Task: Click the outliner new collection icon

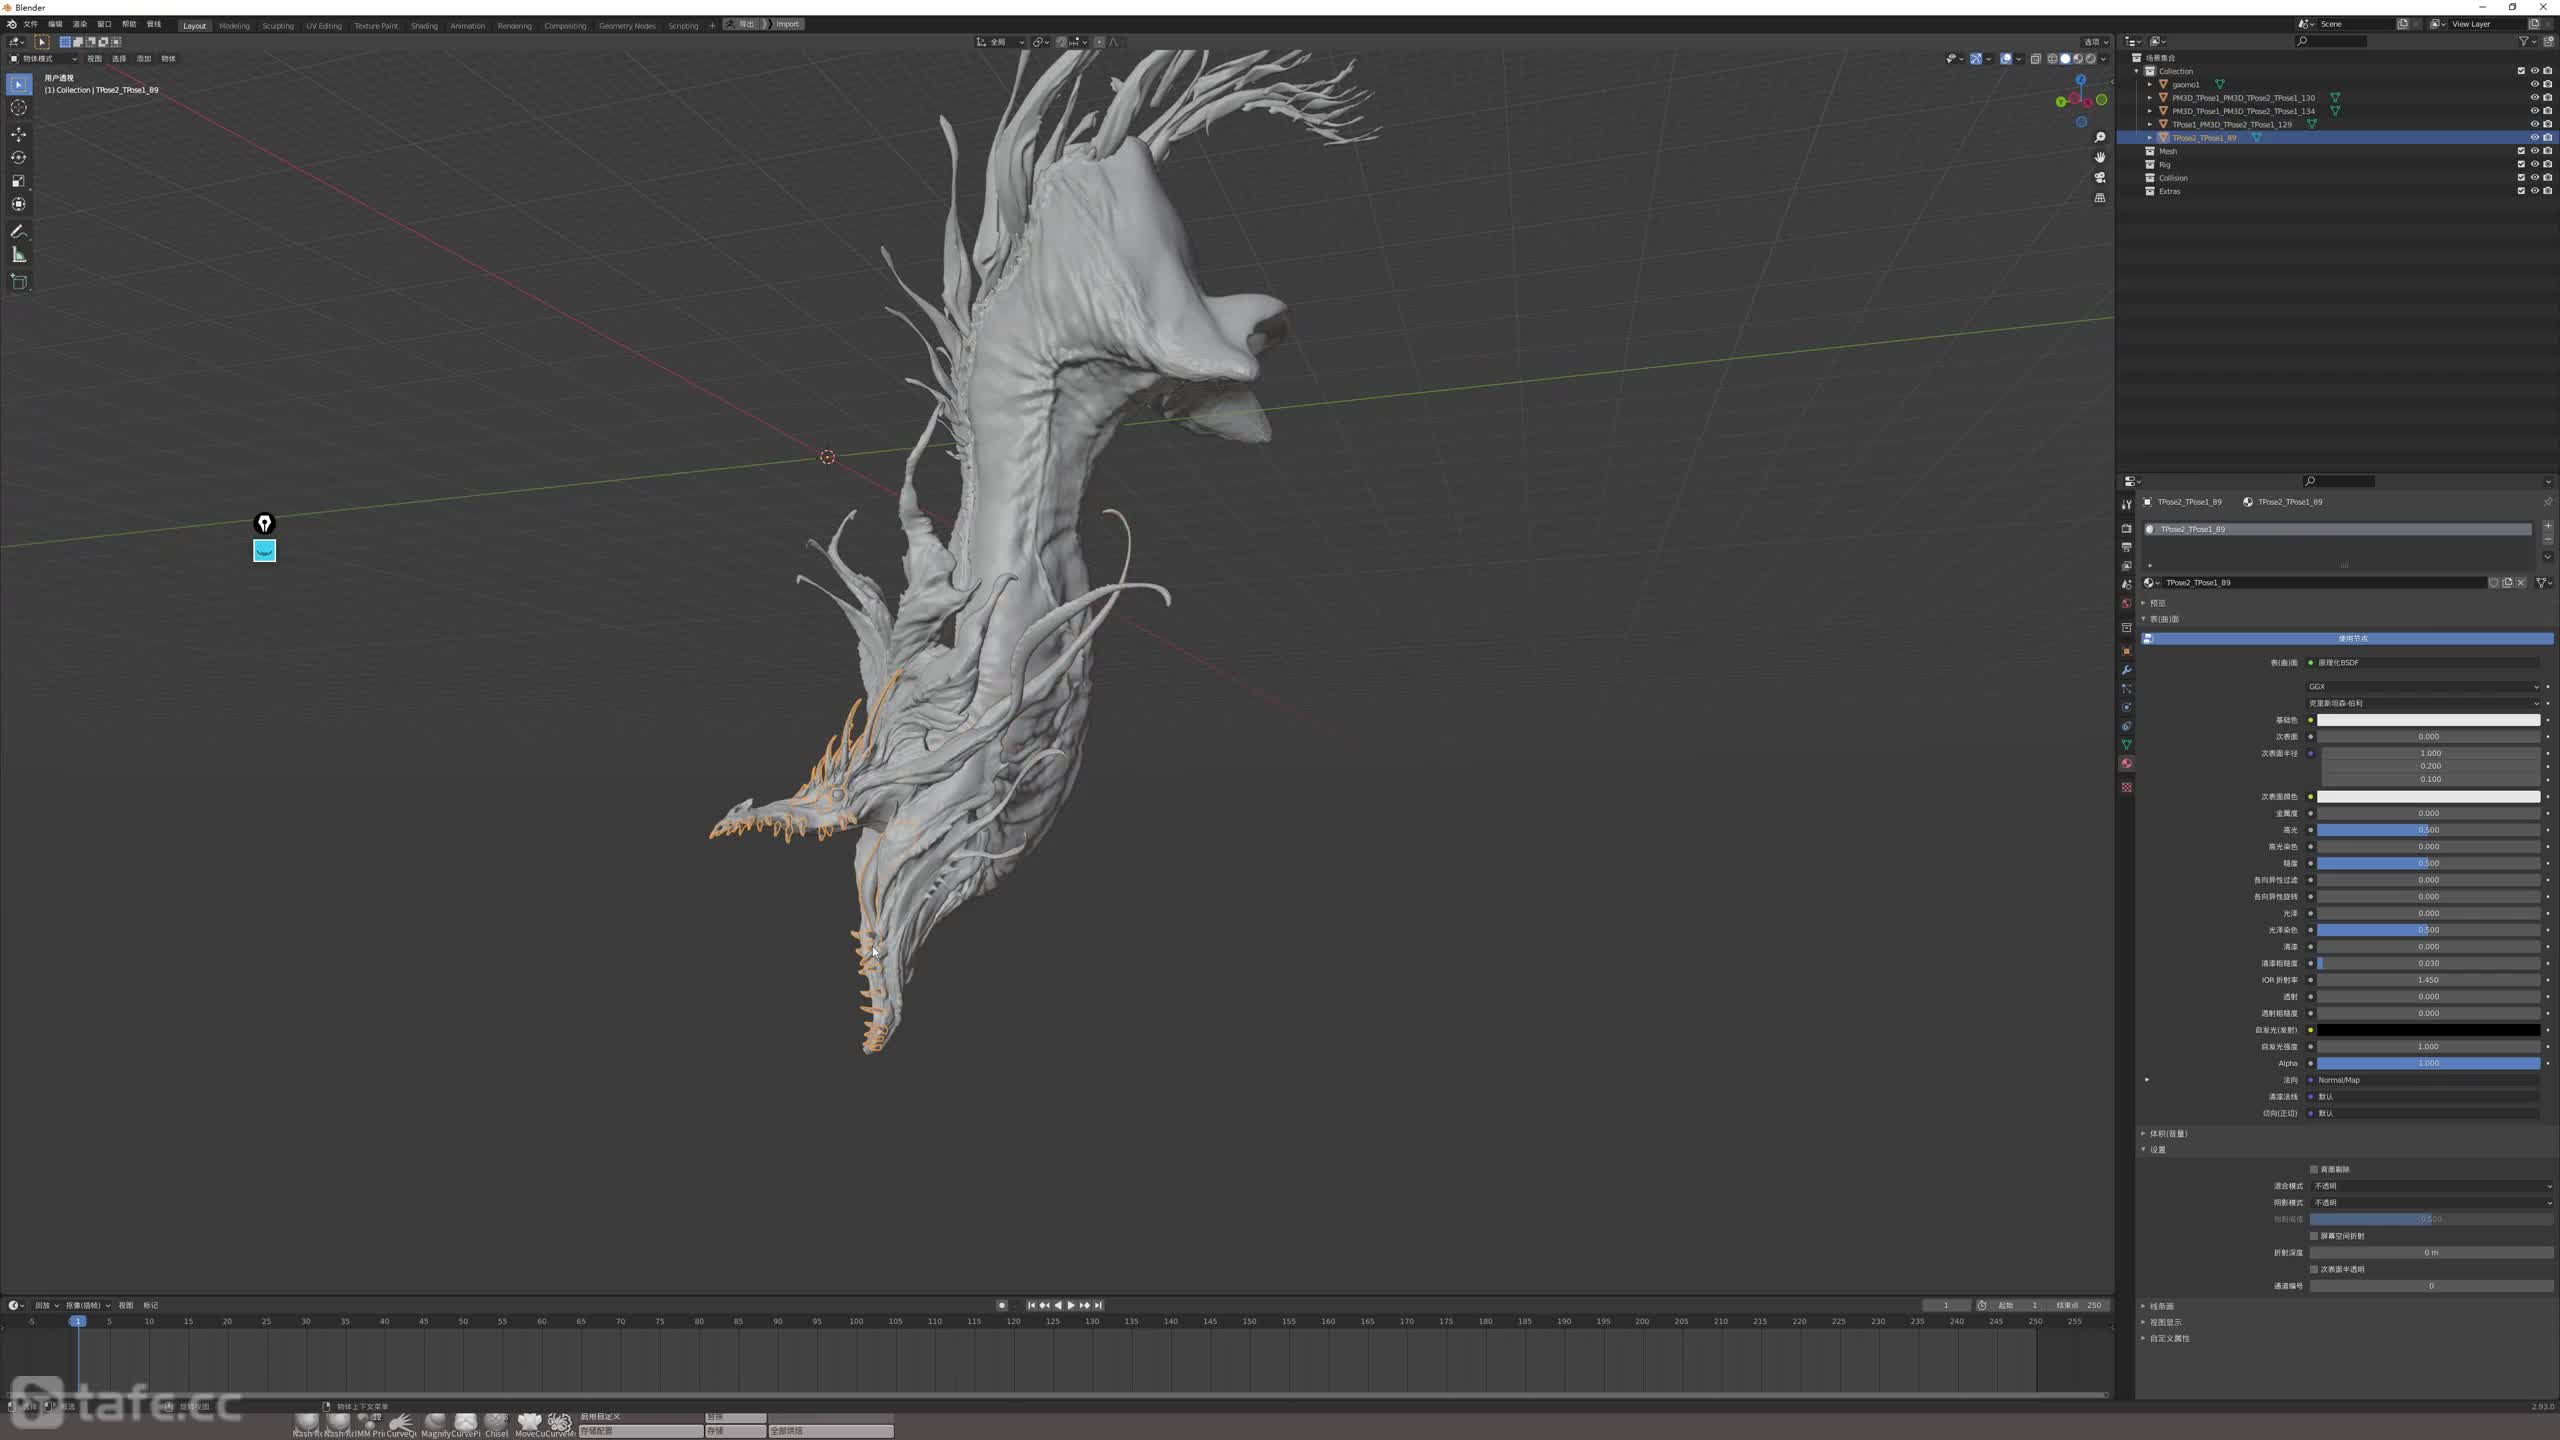Action: pyautogui.click(x=2547, y=41)
